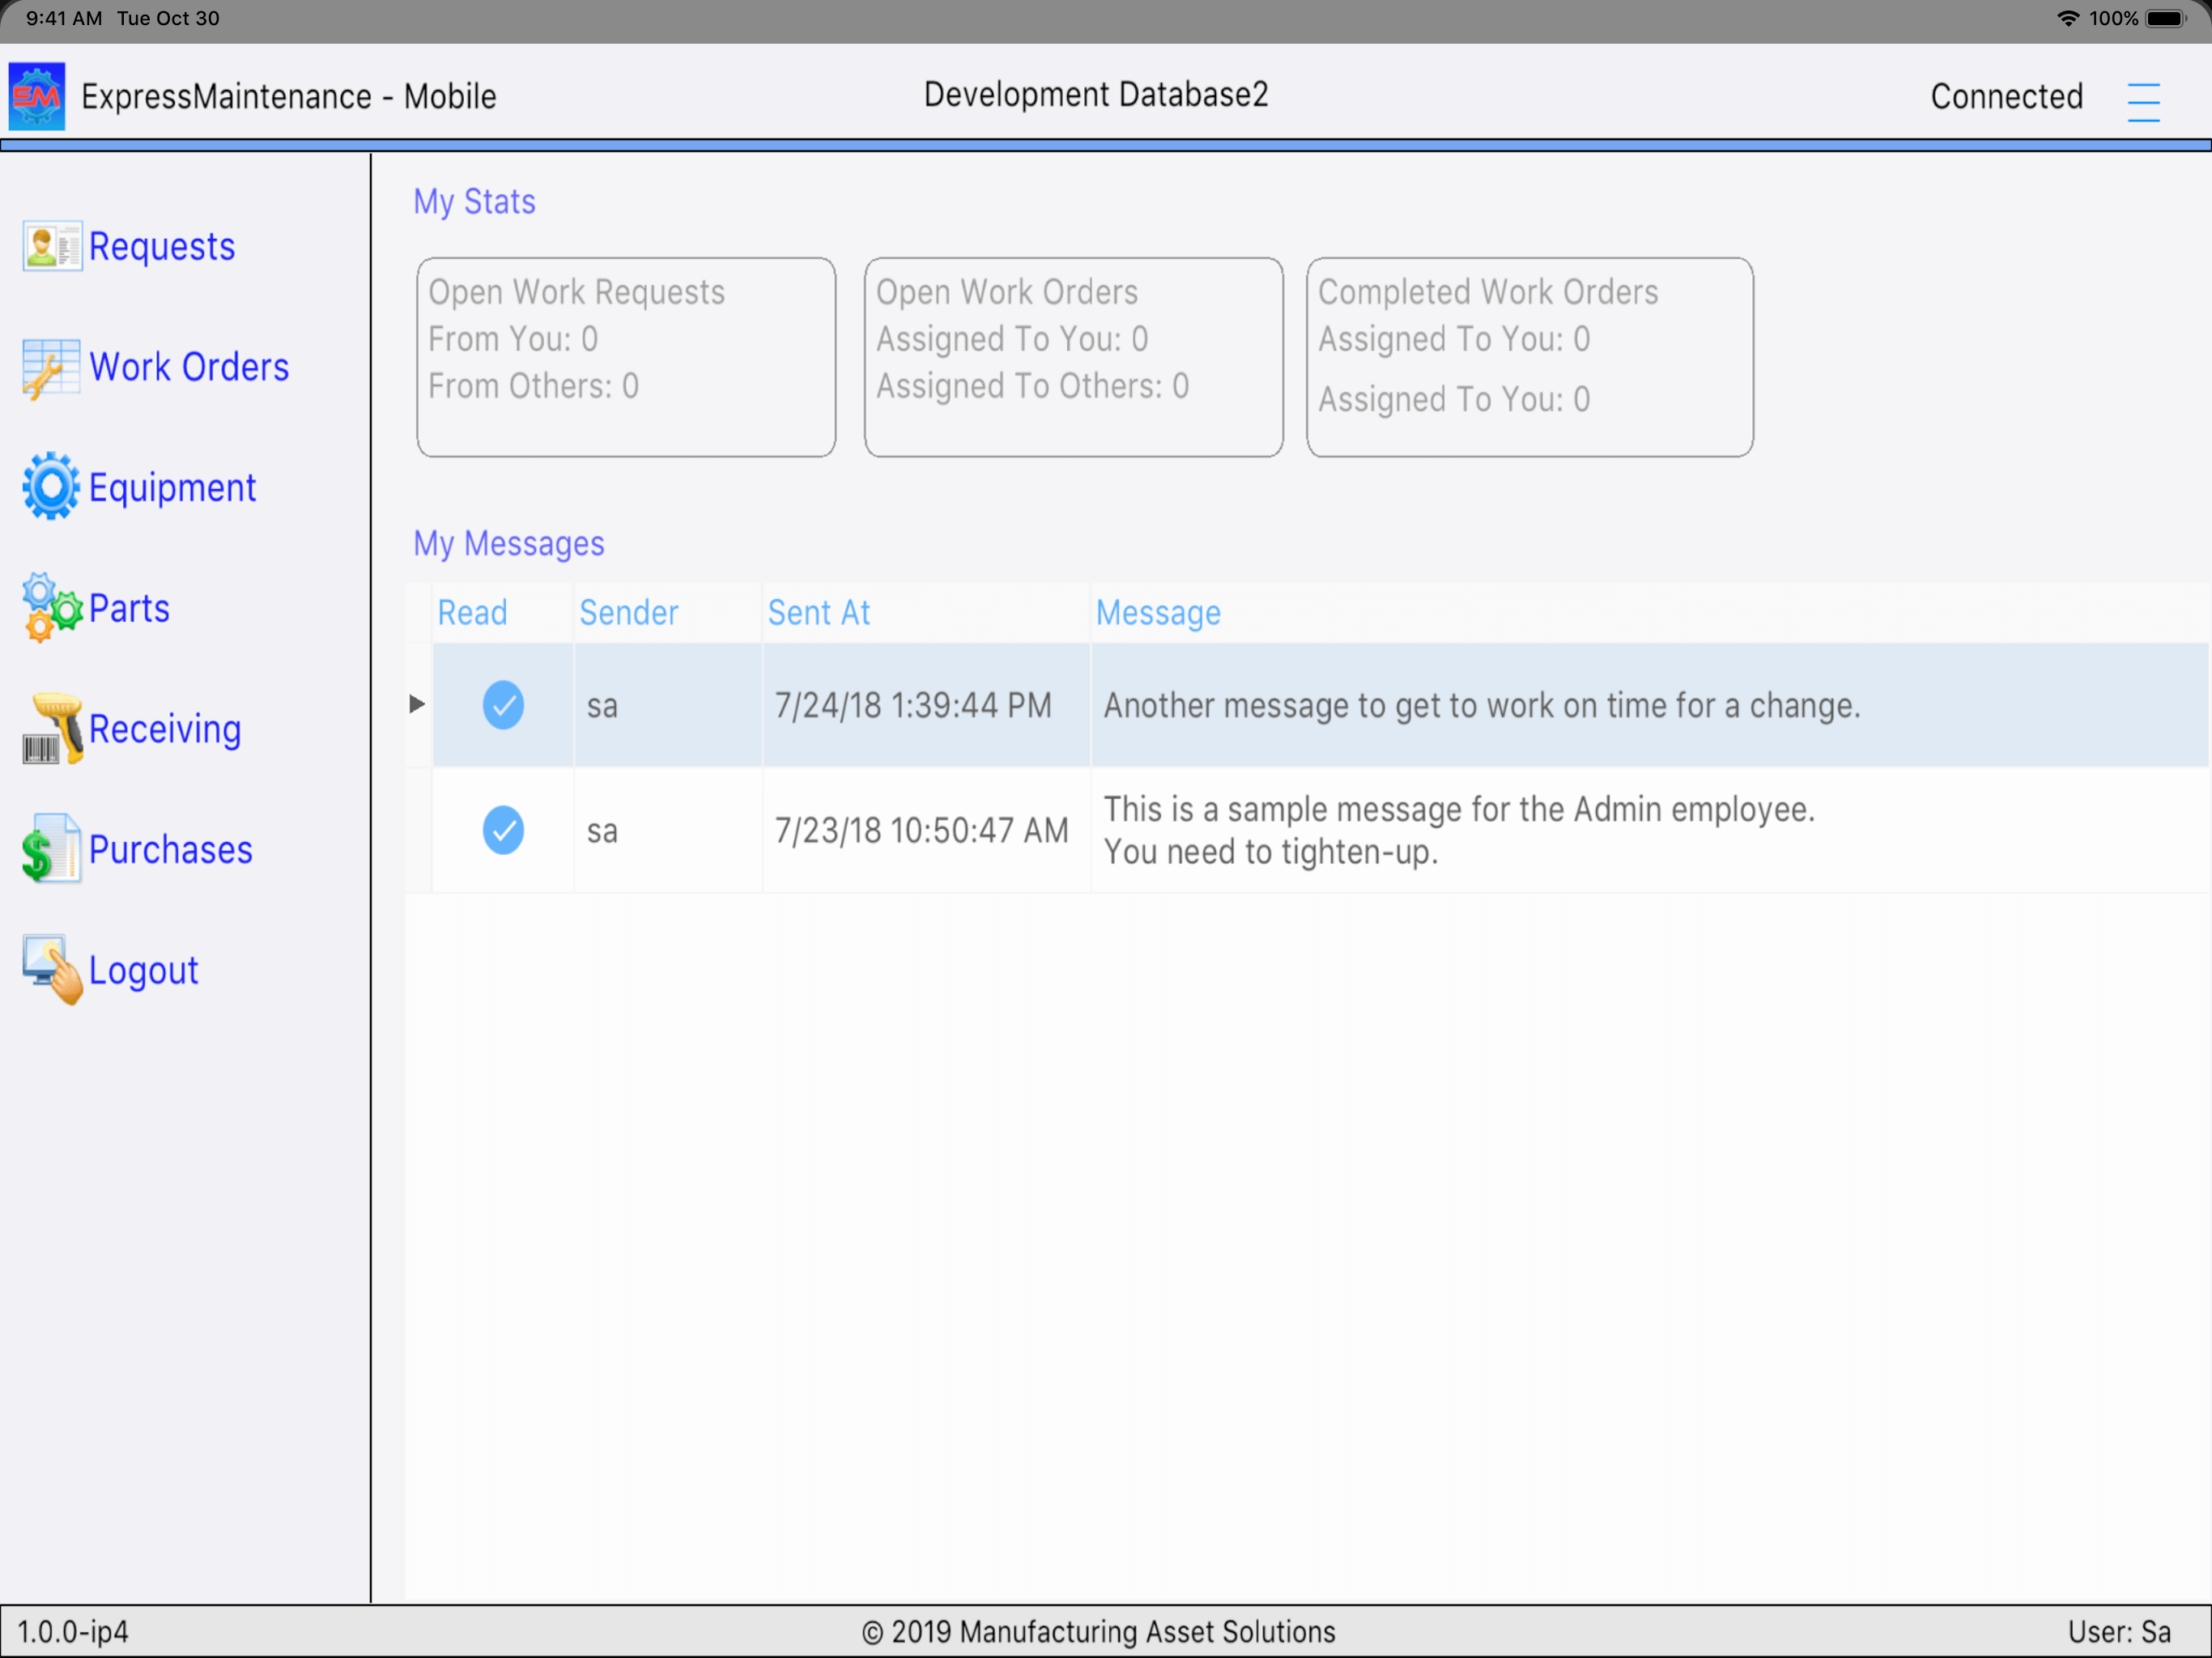Open the Parts gears icon
Viewport: 2212px width, 1658px height.
(x=52, y=608)
